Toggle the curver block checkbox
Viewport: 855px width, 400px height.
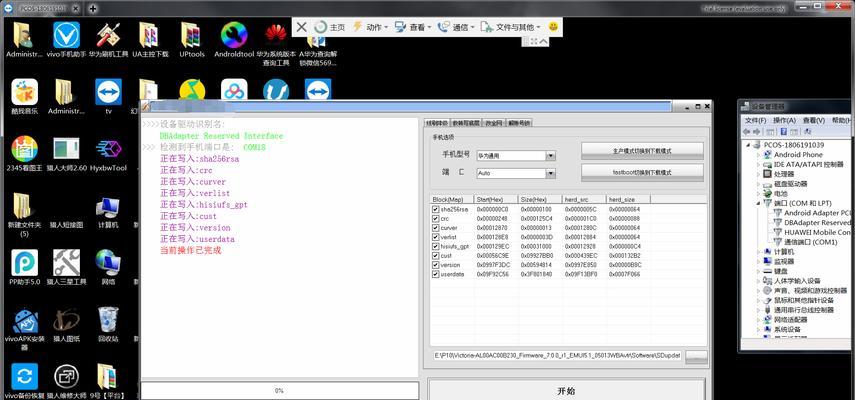435,228
